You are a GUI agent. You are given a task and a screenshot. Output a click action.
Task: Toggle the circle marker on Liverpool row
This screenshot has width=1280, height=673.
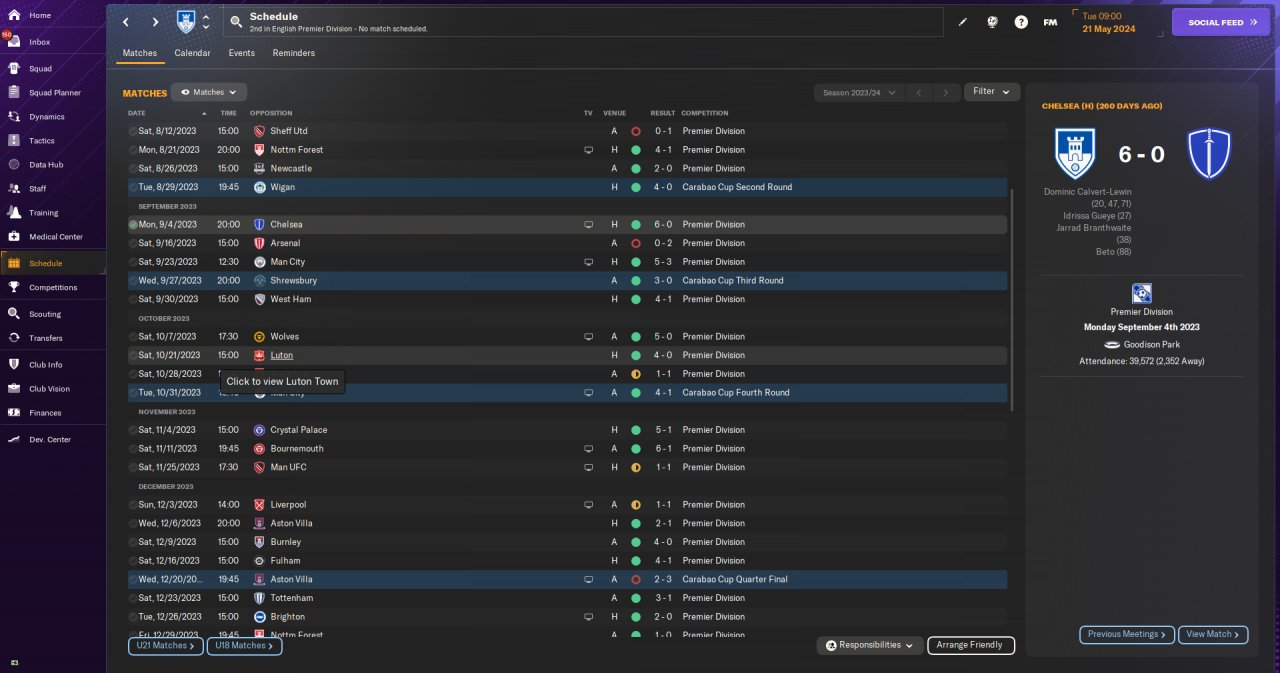pos(133,505)
